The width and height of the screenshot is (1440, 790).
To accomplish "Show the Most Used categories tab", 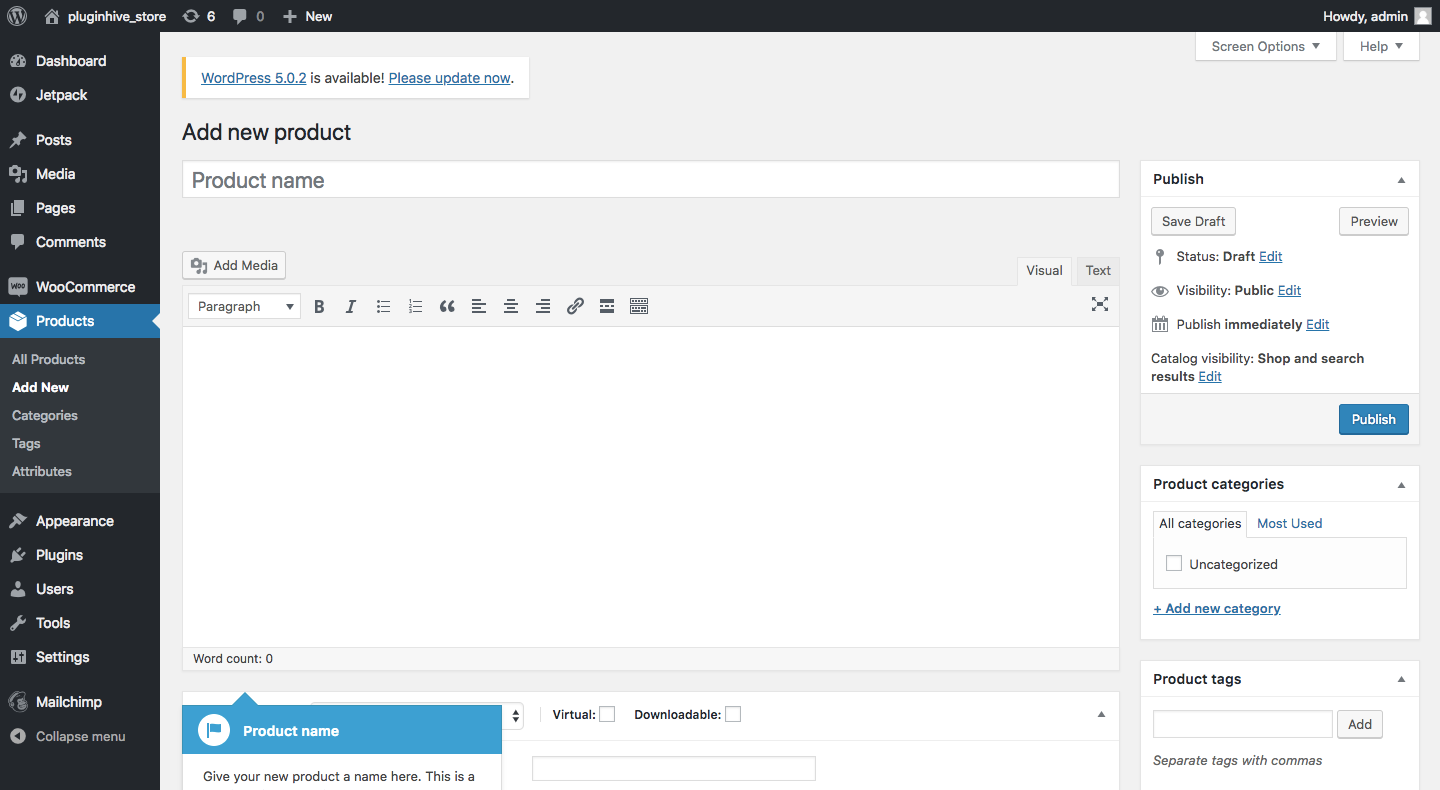I will (1289, 523).
